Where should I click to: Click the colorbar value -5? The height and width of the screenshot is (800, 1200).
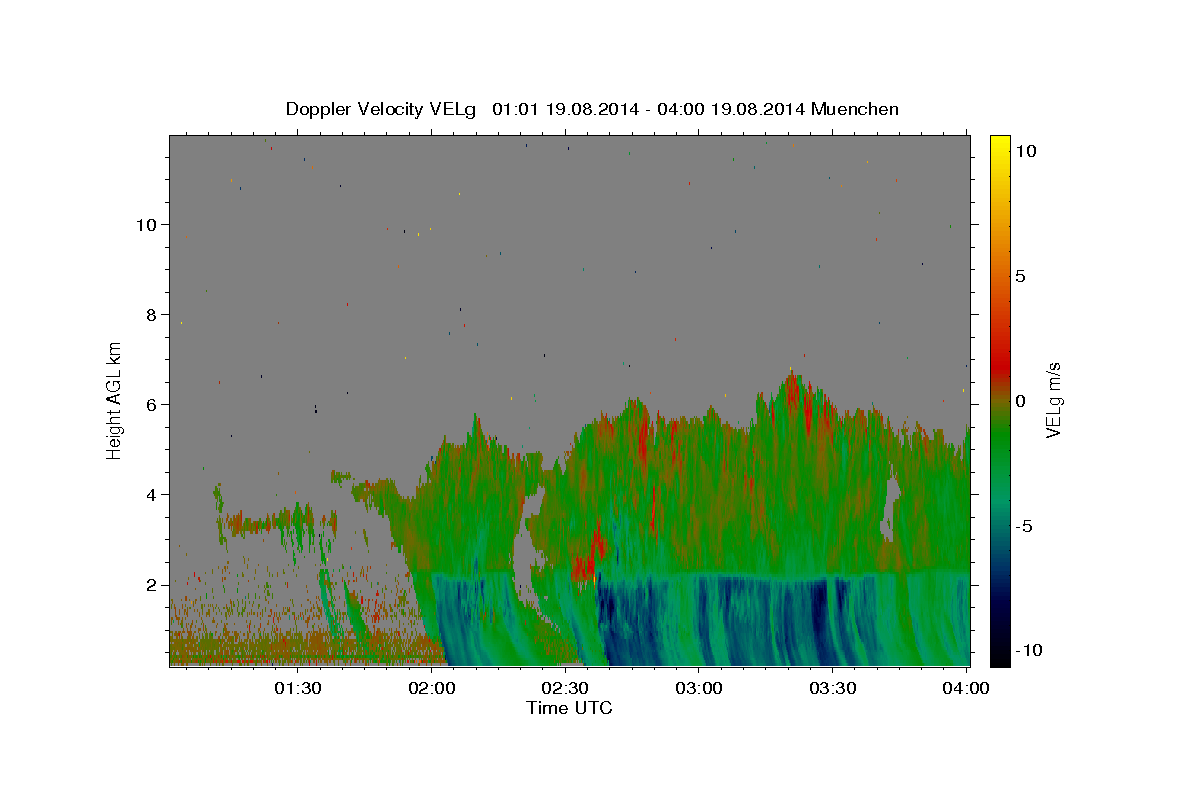pos(1023,526)
